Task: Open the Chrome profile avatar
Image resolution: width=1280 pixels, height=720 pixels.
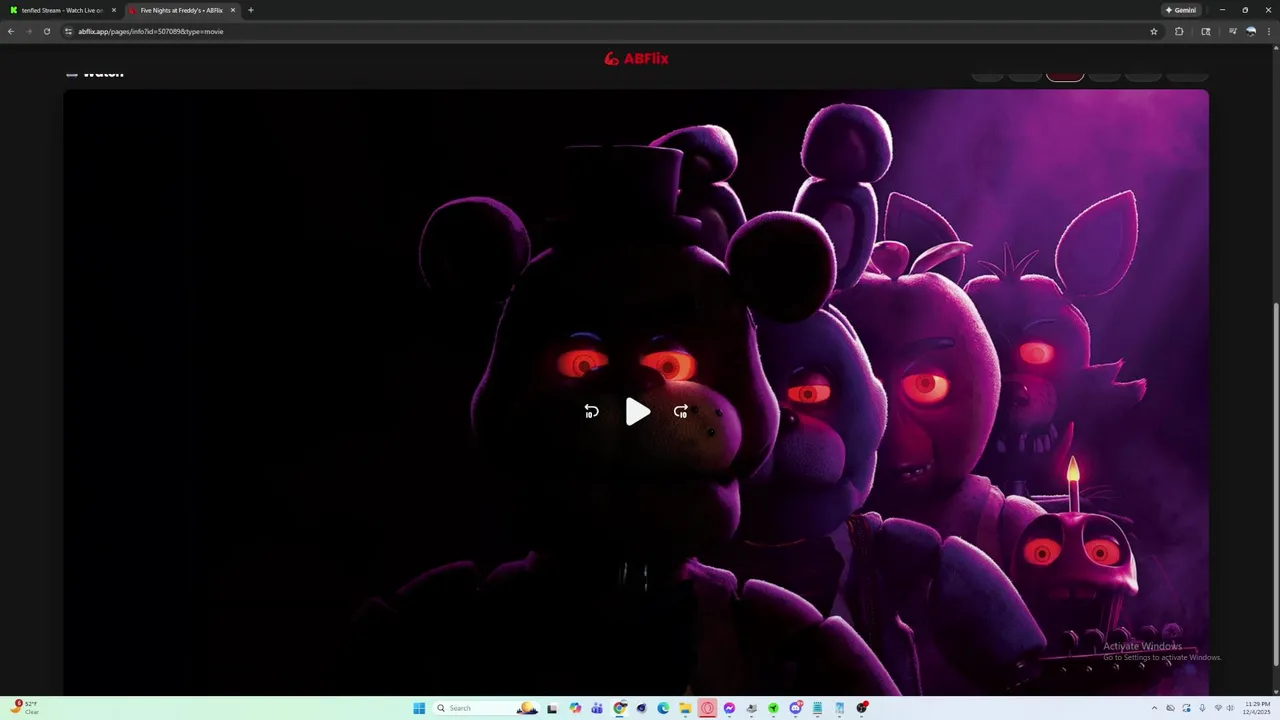Action: [1251, 31]
